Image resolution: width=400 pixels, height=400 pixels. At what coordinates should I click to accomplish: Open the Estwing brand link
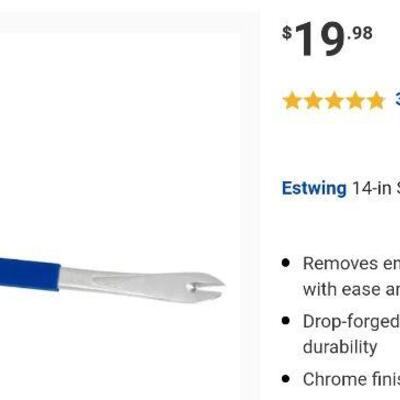coord(314,189)
